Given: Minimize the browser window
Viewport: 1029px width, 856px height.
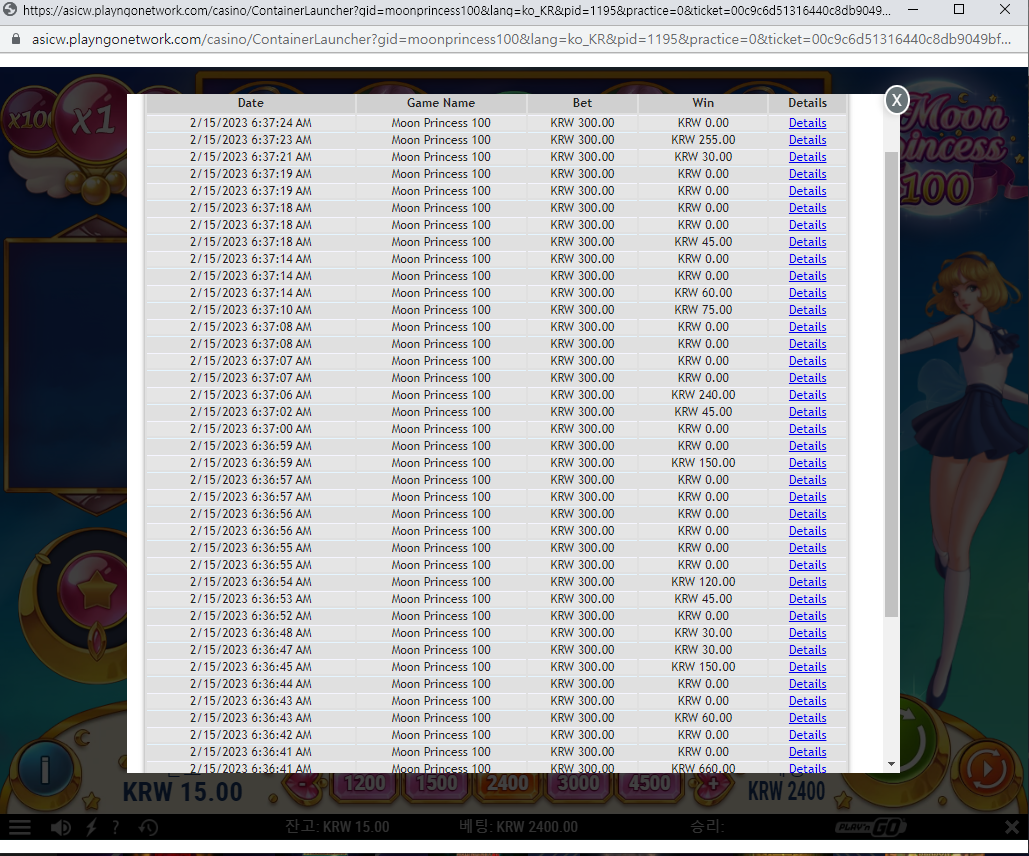Looking at the screenshot, I should click(x=913, y=10).
